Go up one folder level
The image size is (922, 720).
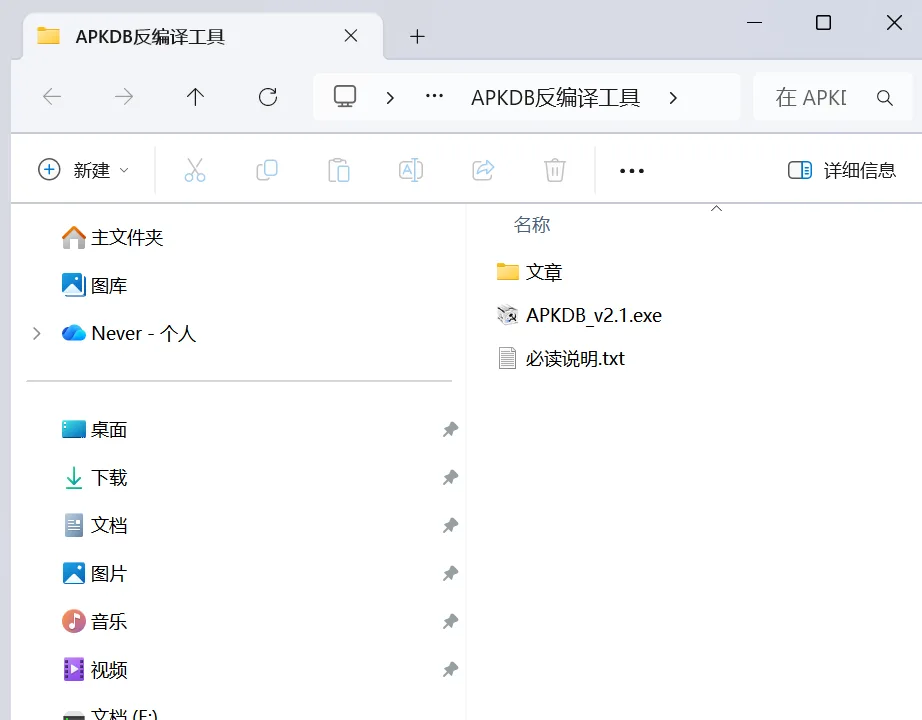coord(195,97)
